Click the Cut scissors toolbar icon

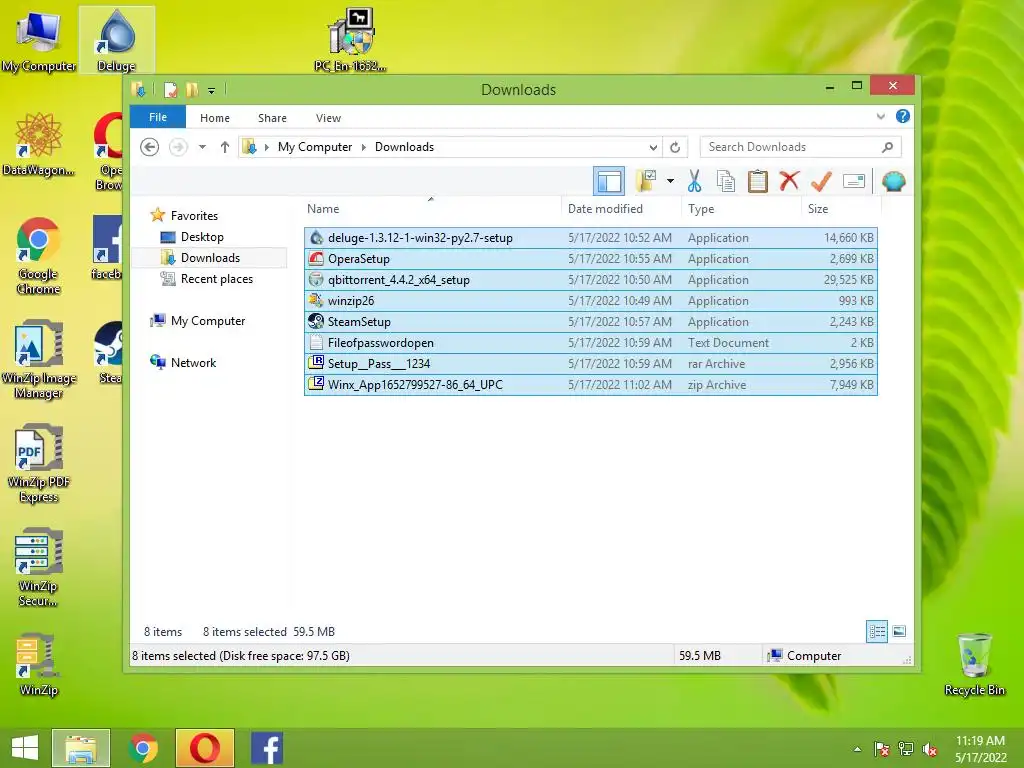tap(694, 181)
